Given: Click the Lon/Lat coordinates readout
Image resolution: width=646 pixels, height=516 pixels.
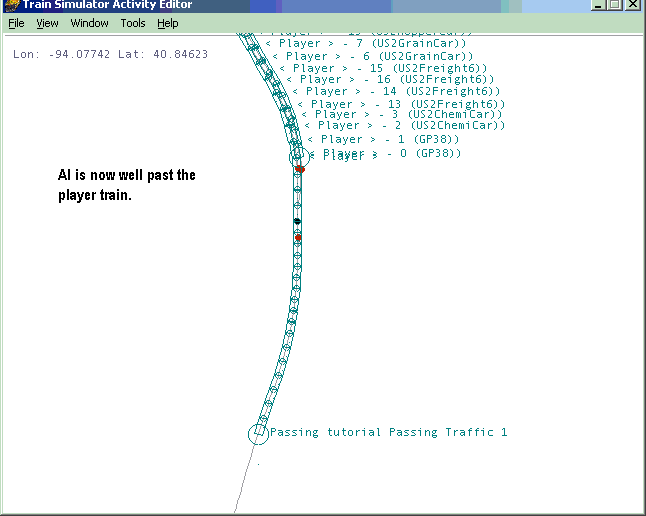Looking at the screenshot, I should pyautogui.click(x=110, y=54).
